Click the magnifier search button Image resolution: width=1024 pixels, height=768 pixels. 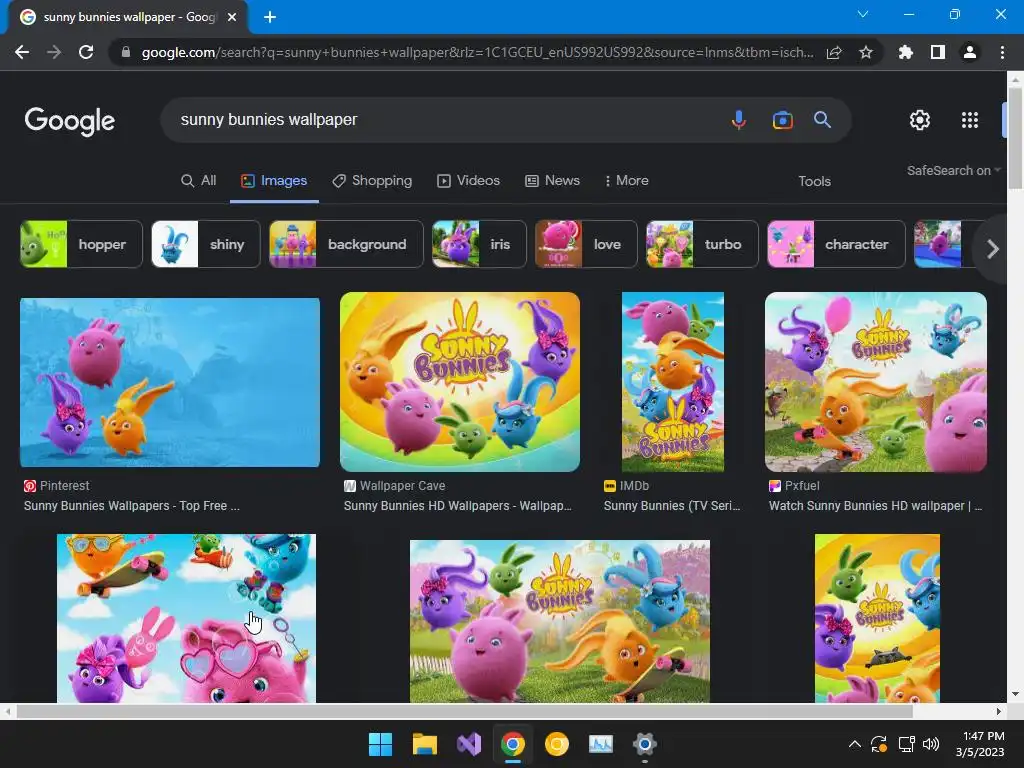tap(822, 120)
